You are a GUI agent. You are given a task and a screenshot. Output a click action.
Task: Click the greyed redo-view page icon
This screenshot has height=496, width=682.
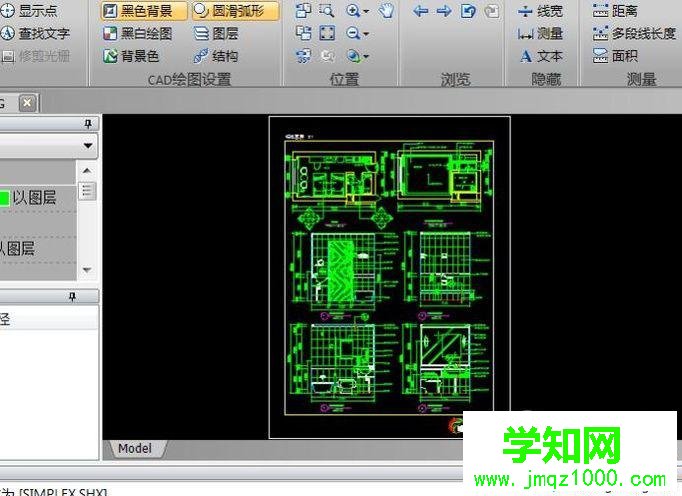coord(491,11)
